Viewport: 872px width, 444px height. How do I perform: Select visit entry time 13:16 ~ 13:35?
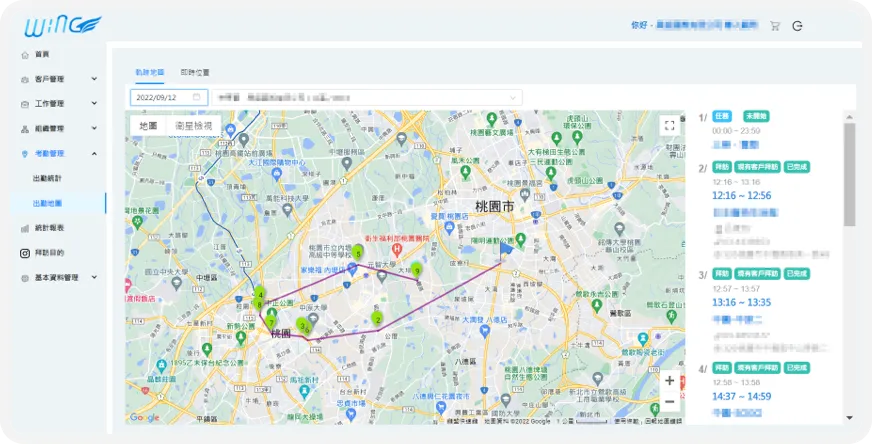(742, 303)
